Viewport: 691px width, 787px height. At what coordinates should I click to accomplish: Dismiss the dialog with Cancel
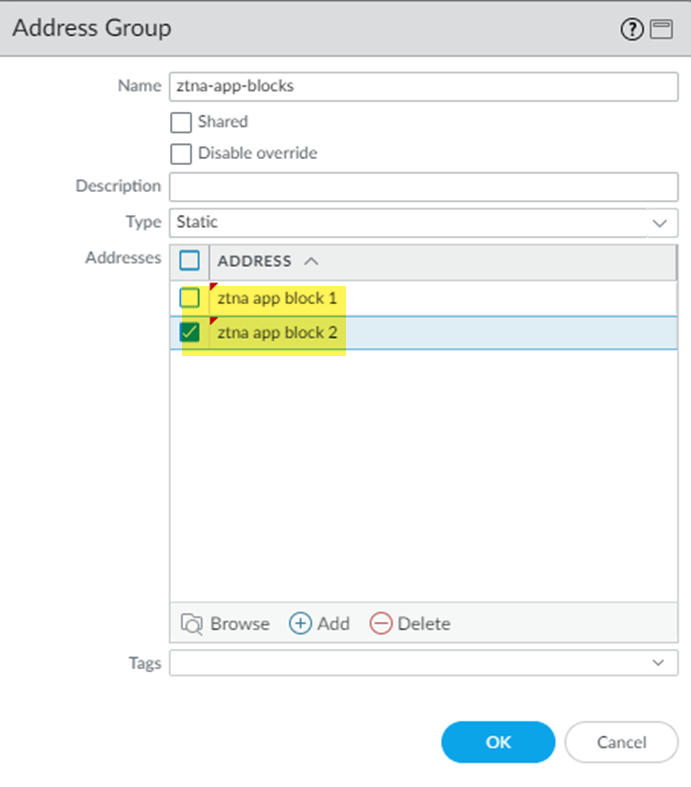pyautogui.click(x=622, y=742)
